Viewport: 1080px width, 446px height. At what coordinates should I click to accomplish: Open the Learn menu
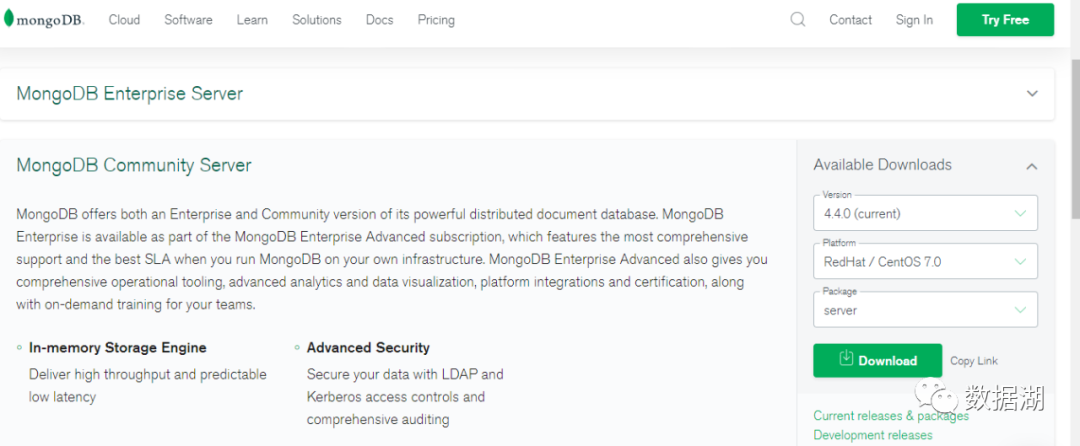(x=252, y=20)
